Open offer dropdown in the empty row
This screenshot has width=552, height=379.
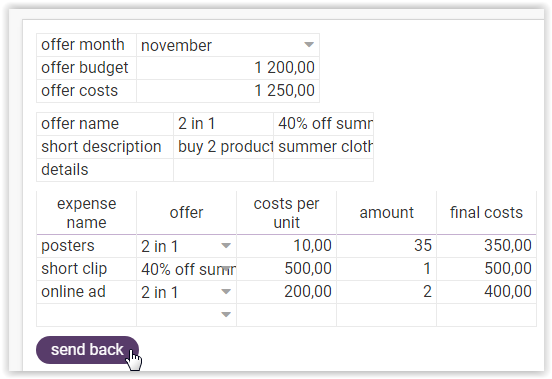tap(226, 314)
